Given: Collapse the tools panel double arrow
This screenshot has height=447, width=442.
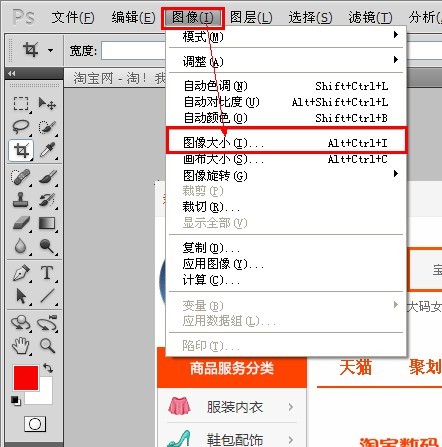Looking at the screenshot, I should (12, 73).
